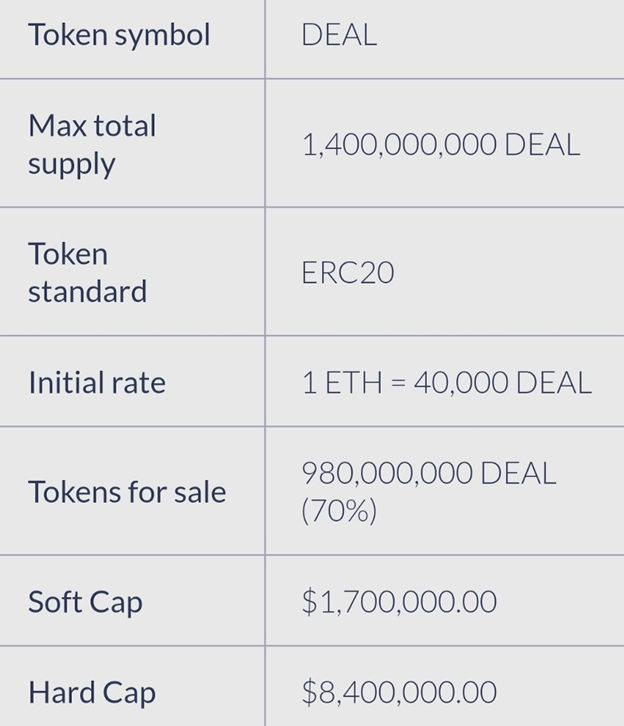The height and width of the screenshot is (726, 624).
Task: Select the DEAL token symbol value
Action: click(x=339, y=36)
